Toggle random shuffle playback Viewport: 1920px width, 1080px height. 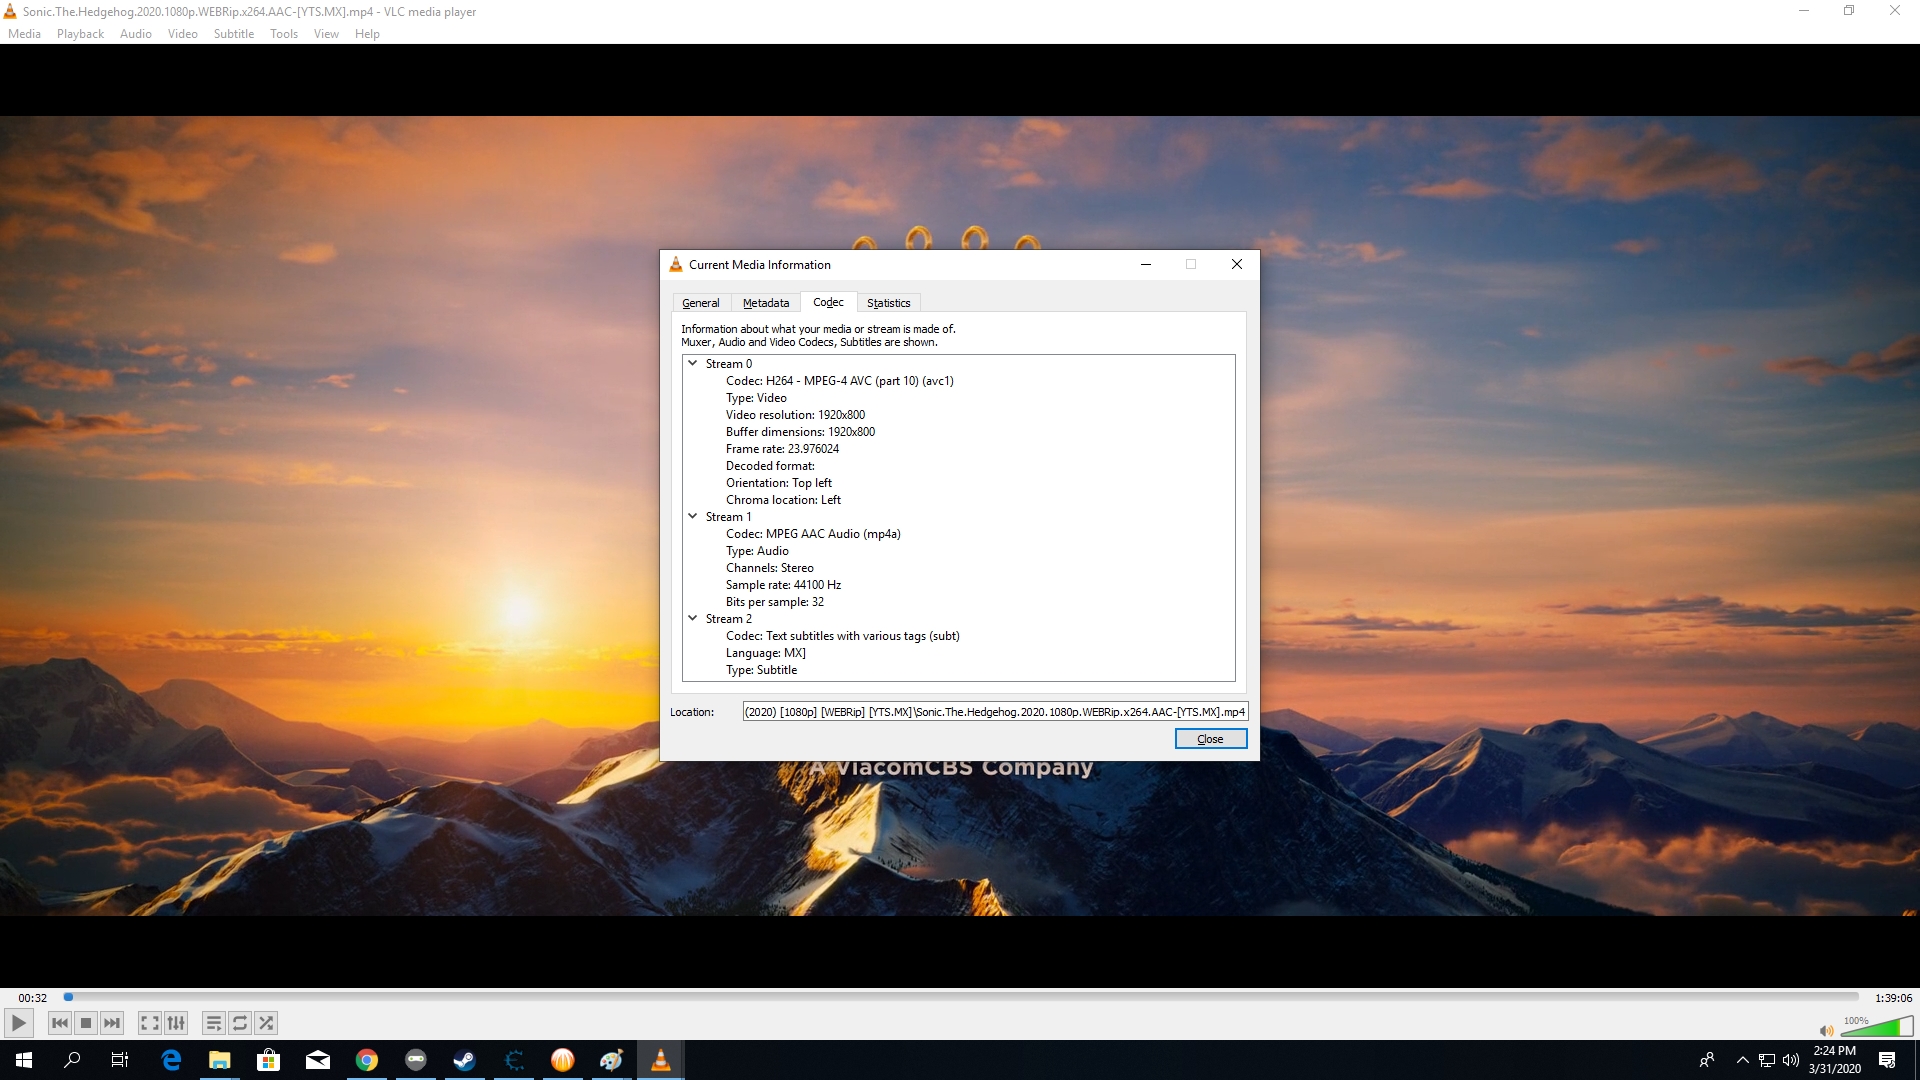click(x=266, y=1023)
